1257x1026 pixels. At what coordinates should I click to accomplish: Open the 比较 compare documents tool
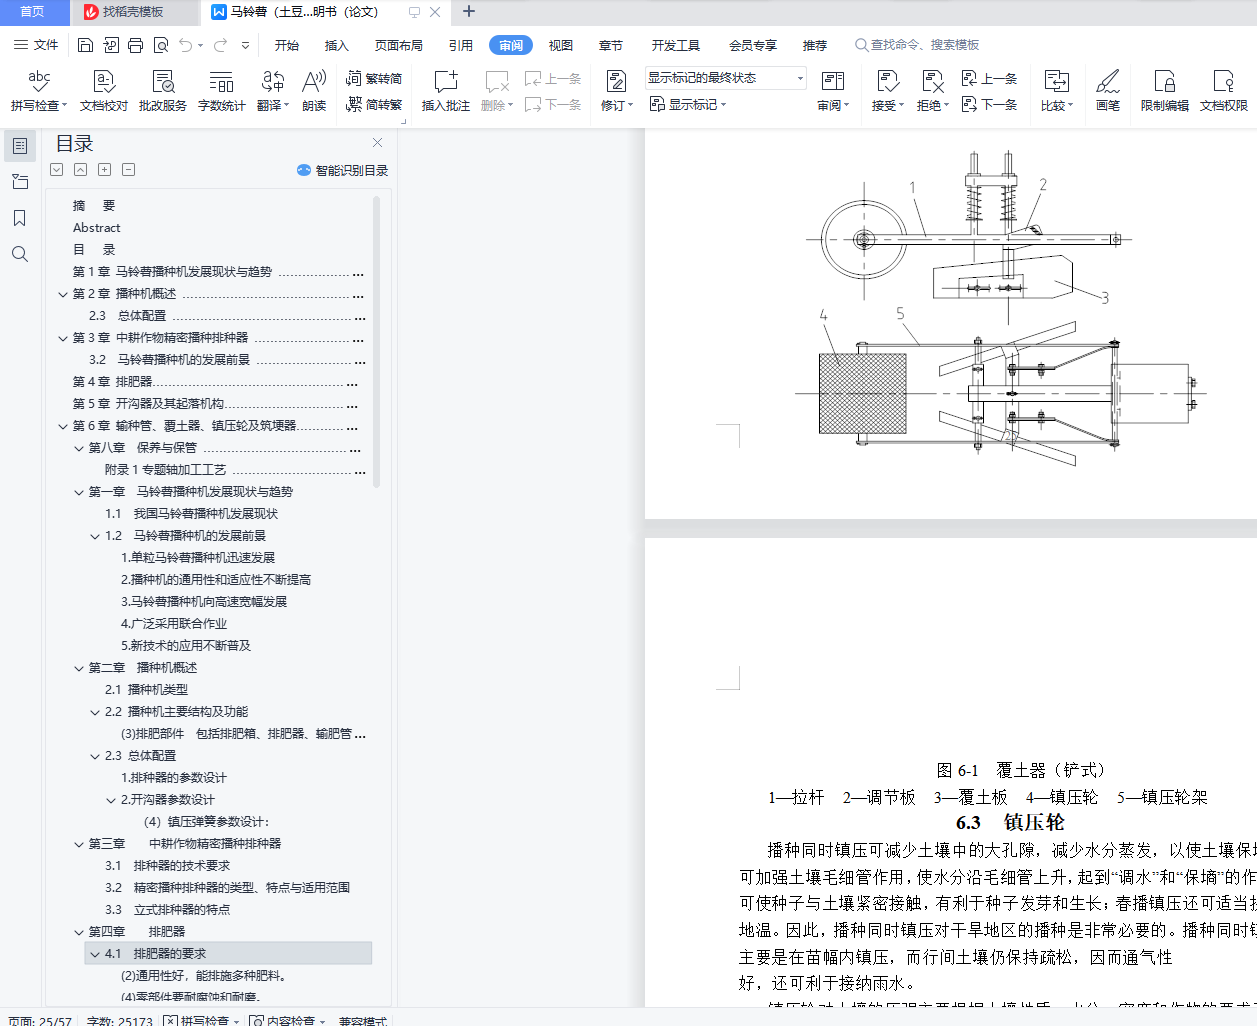click(1056, 90)
